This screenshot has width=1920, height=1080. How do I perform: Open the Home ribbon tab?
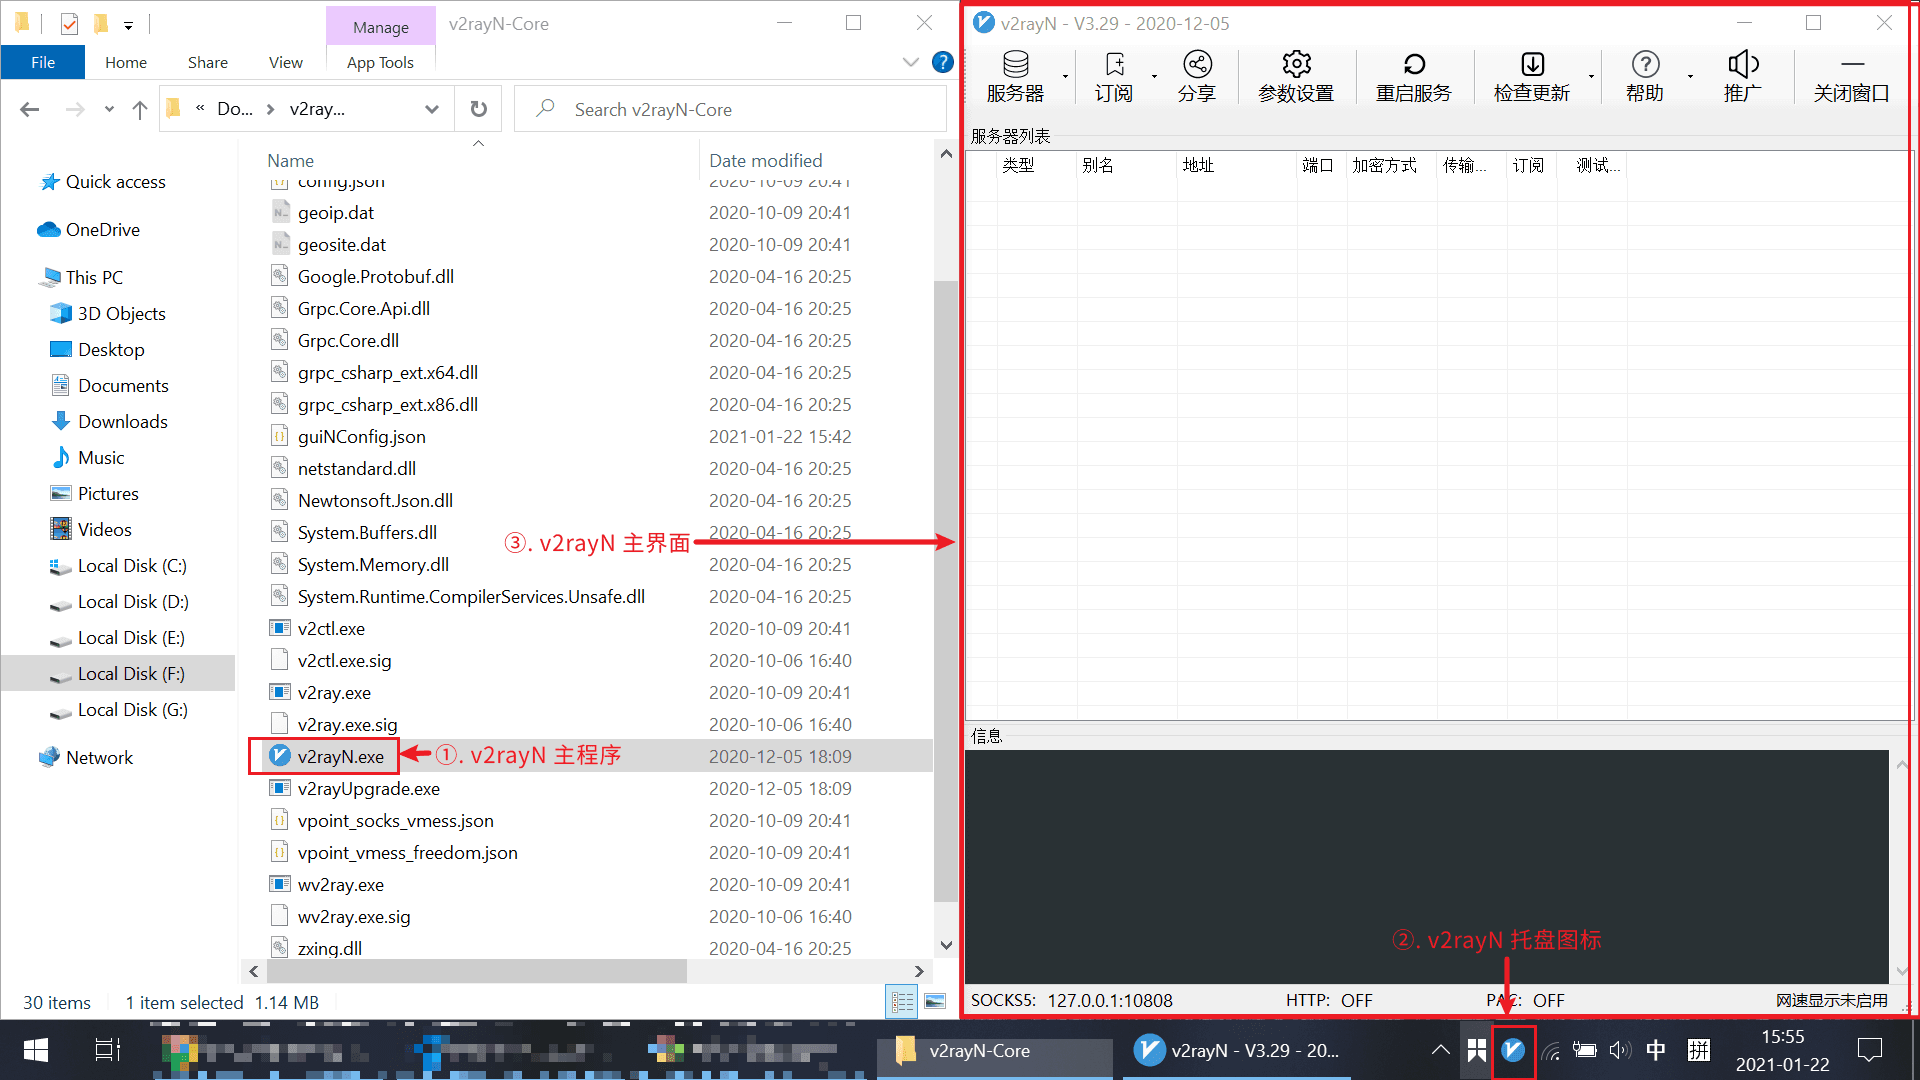coord(126,62)
